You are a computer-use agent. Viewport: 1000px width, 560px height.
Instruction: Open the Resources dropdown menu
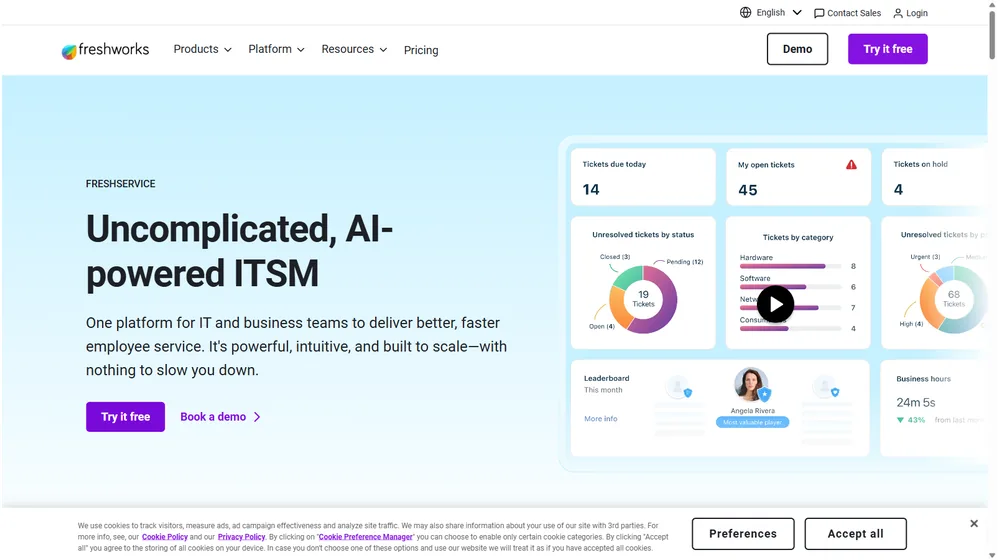[x=354, y=49]
